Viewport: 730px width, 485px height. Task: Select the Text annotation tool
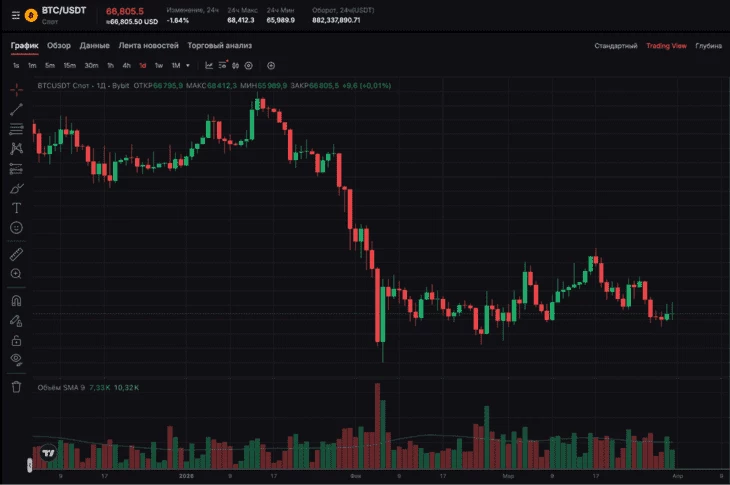pyautogui.click(x=16, y=208)
